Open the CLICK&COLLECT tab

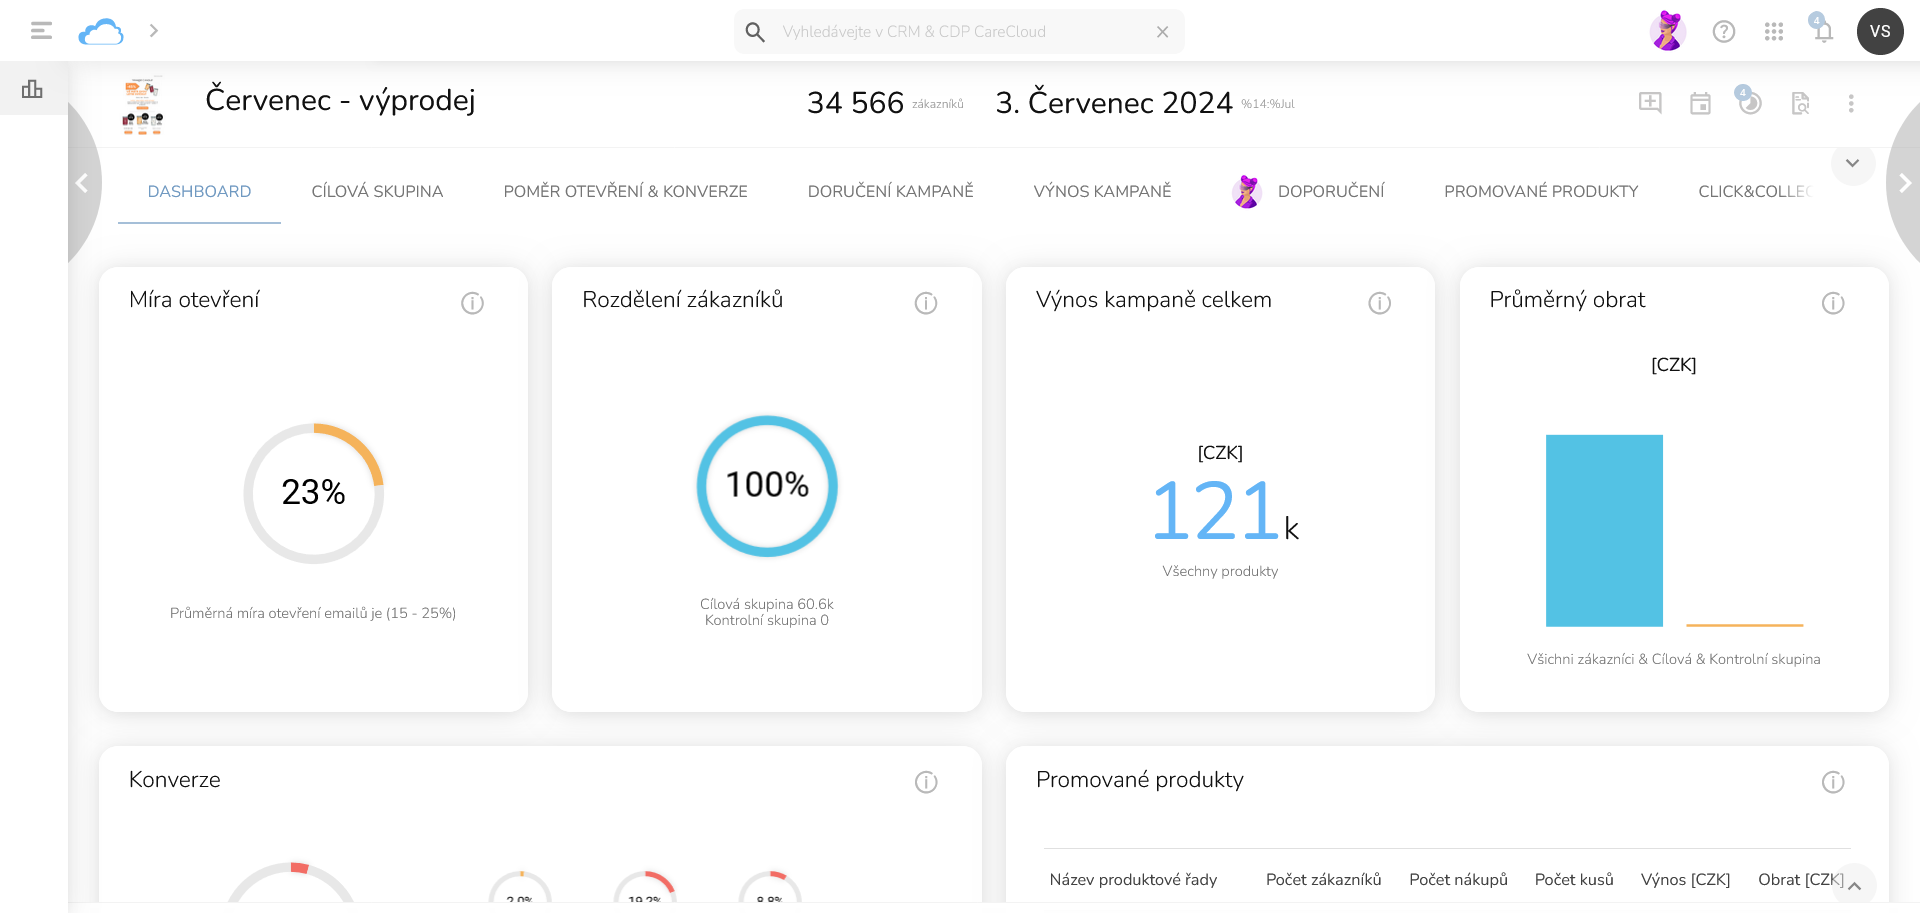1755,191
